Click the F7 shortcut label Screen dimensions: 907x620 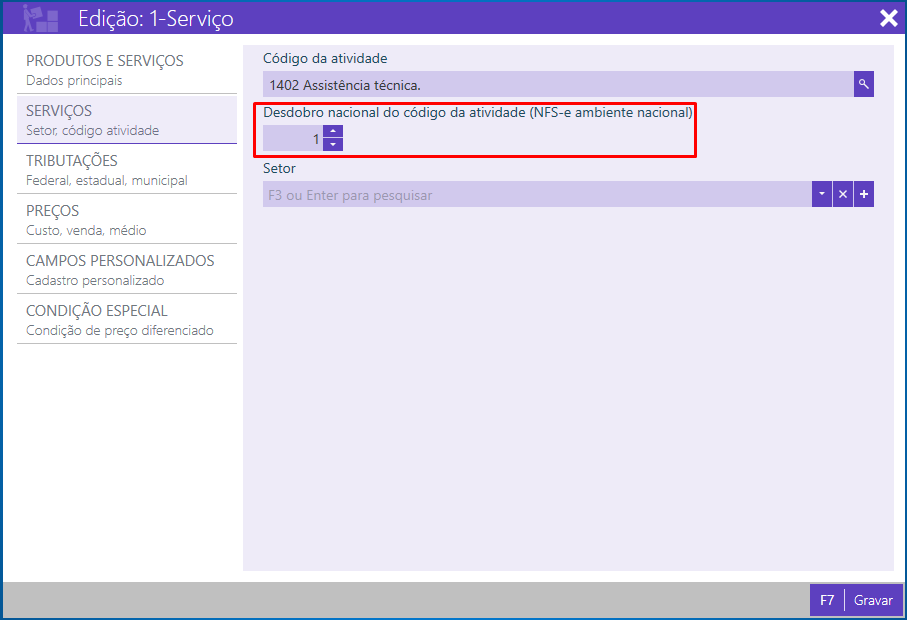point(827,600)
